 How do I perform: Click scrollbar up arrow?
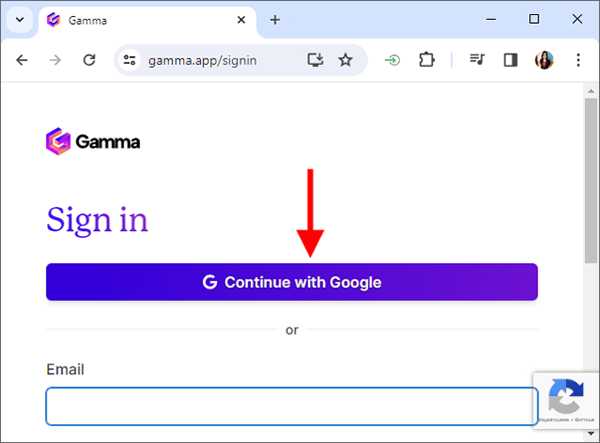[x=591, y=91]
